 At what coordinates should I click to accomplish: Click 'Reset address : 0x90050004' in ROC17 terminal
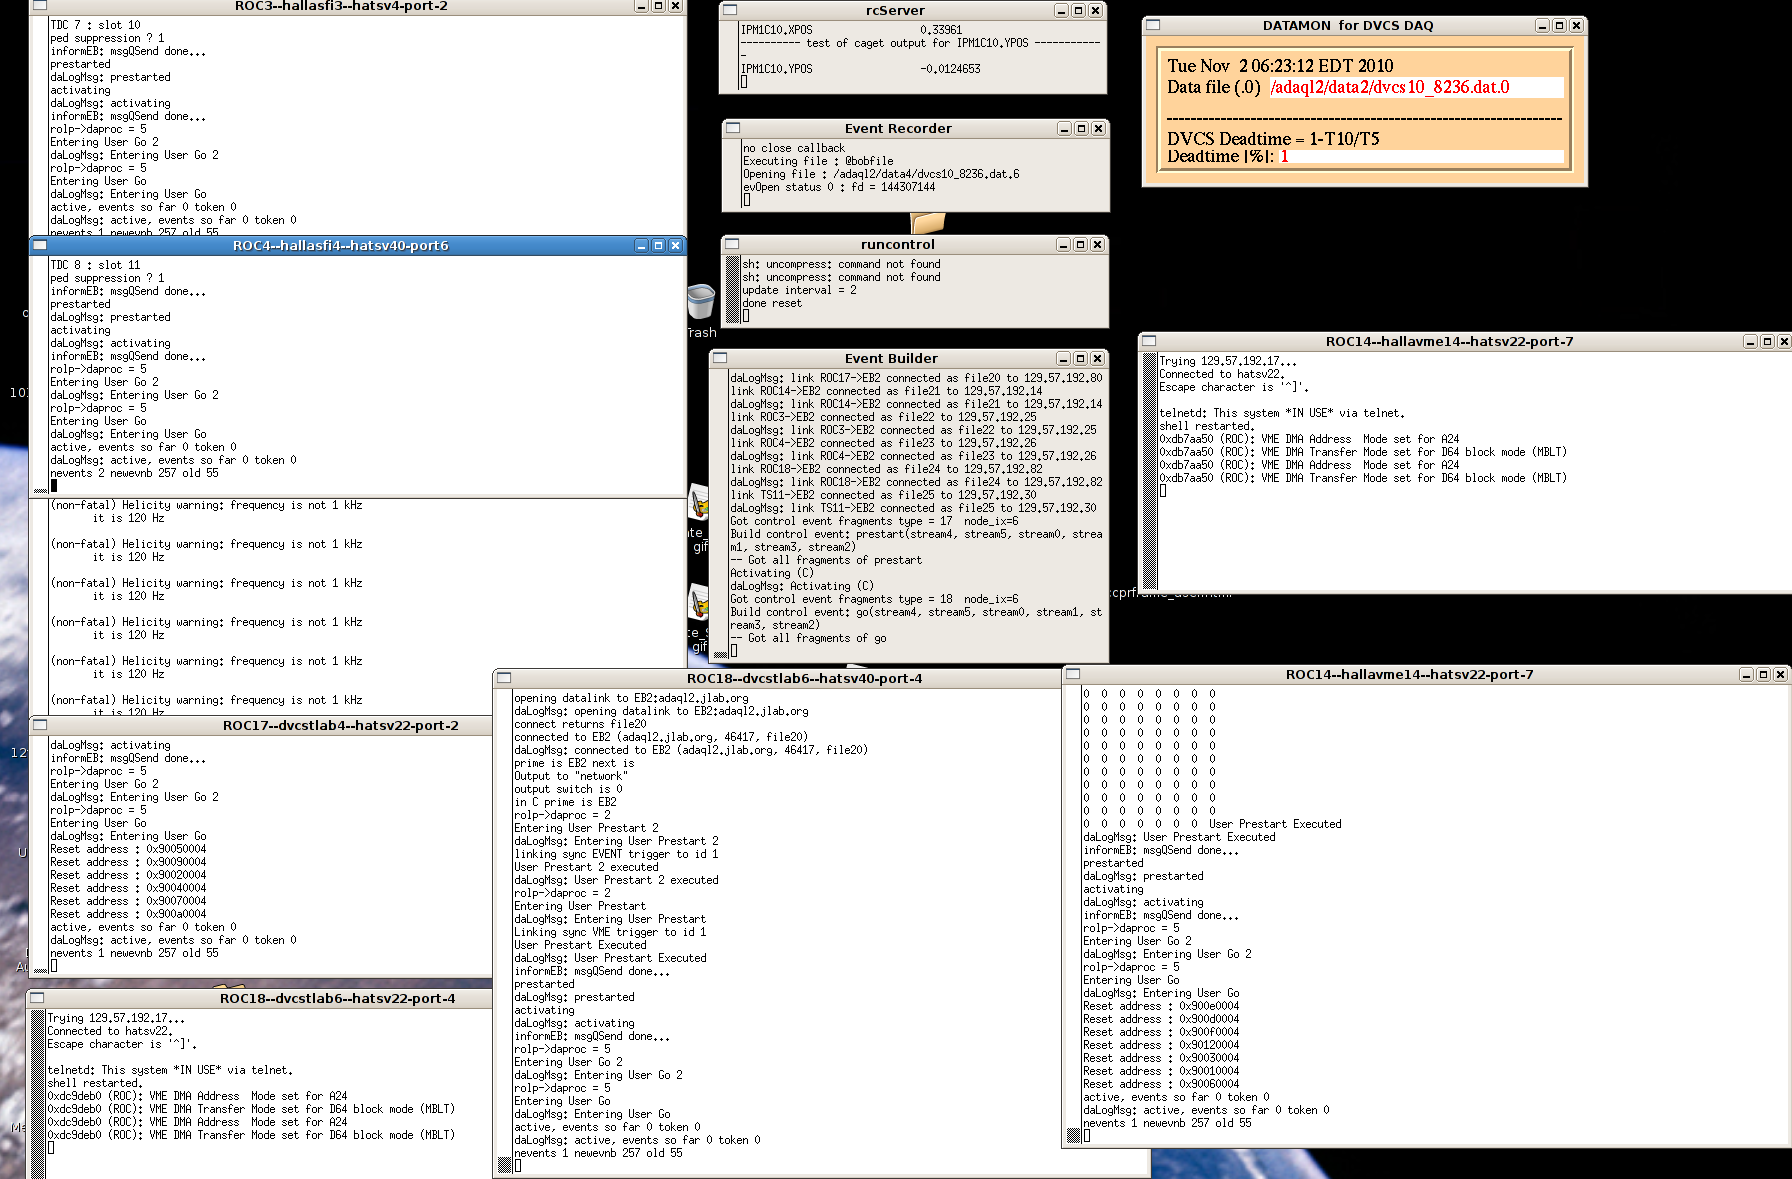click(x=128, y=849)
